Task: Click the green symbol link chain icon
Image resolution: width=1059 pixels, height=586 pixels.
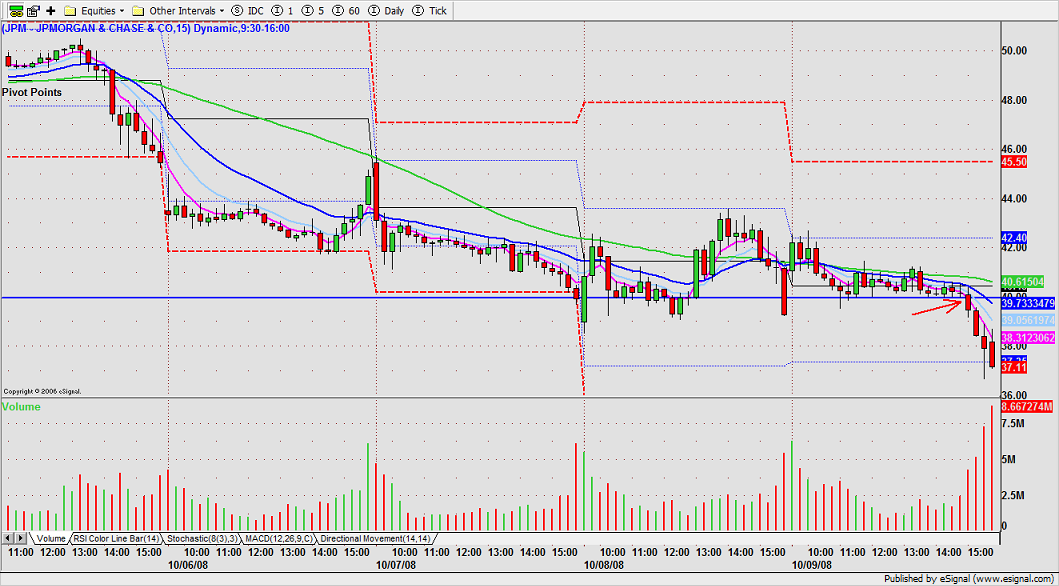Action: pos(16,11)
